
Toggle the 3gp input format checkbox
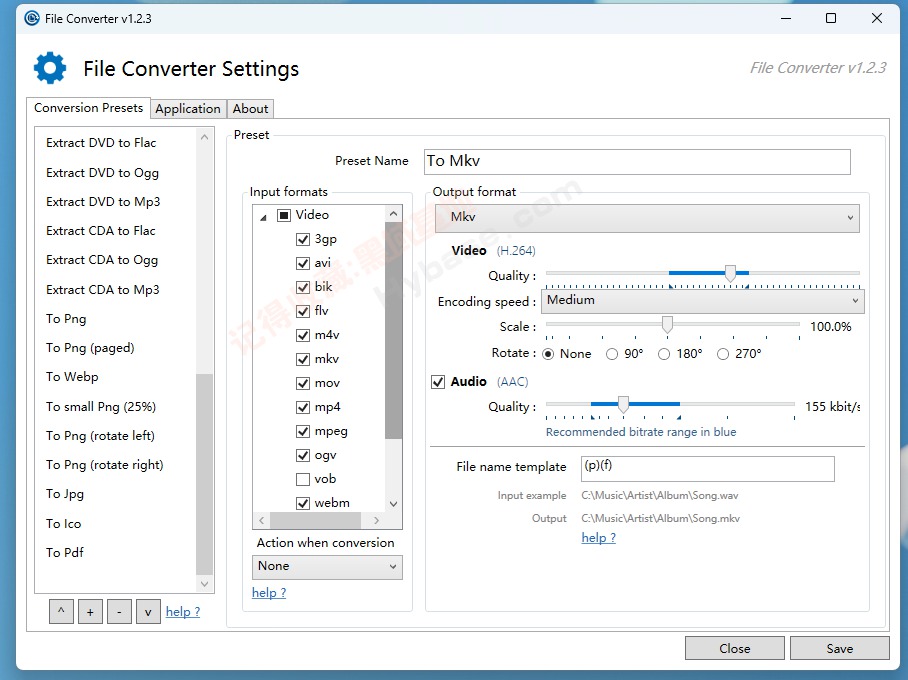tap(303, 239)
